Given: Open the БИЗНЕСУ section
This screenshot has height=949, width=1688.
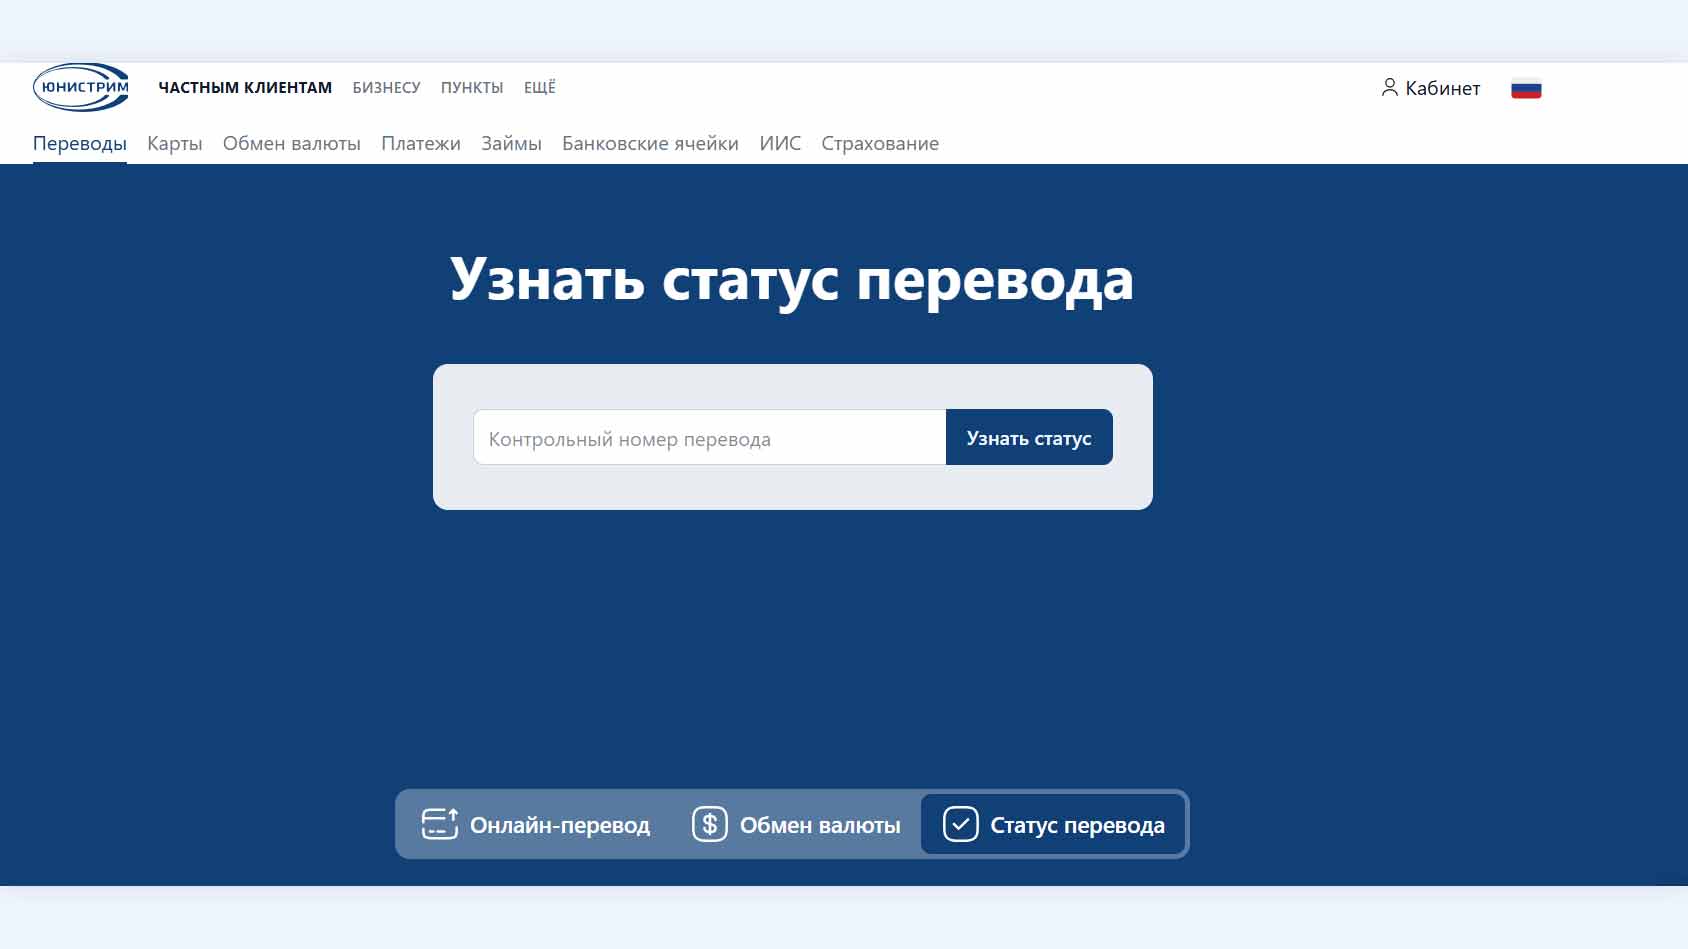Looking at the screenshot, I should point(386,88).
